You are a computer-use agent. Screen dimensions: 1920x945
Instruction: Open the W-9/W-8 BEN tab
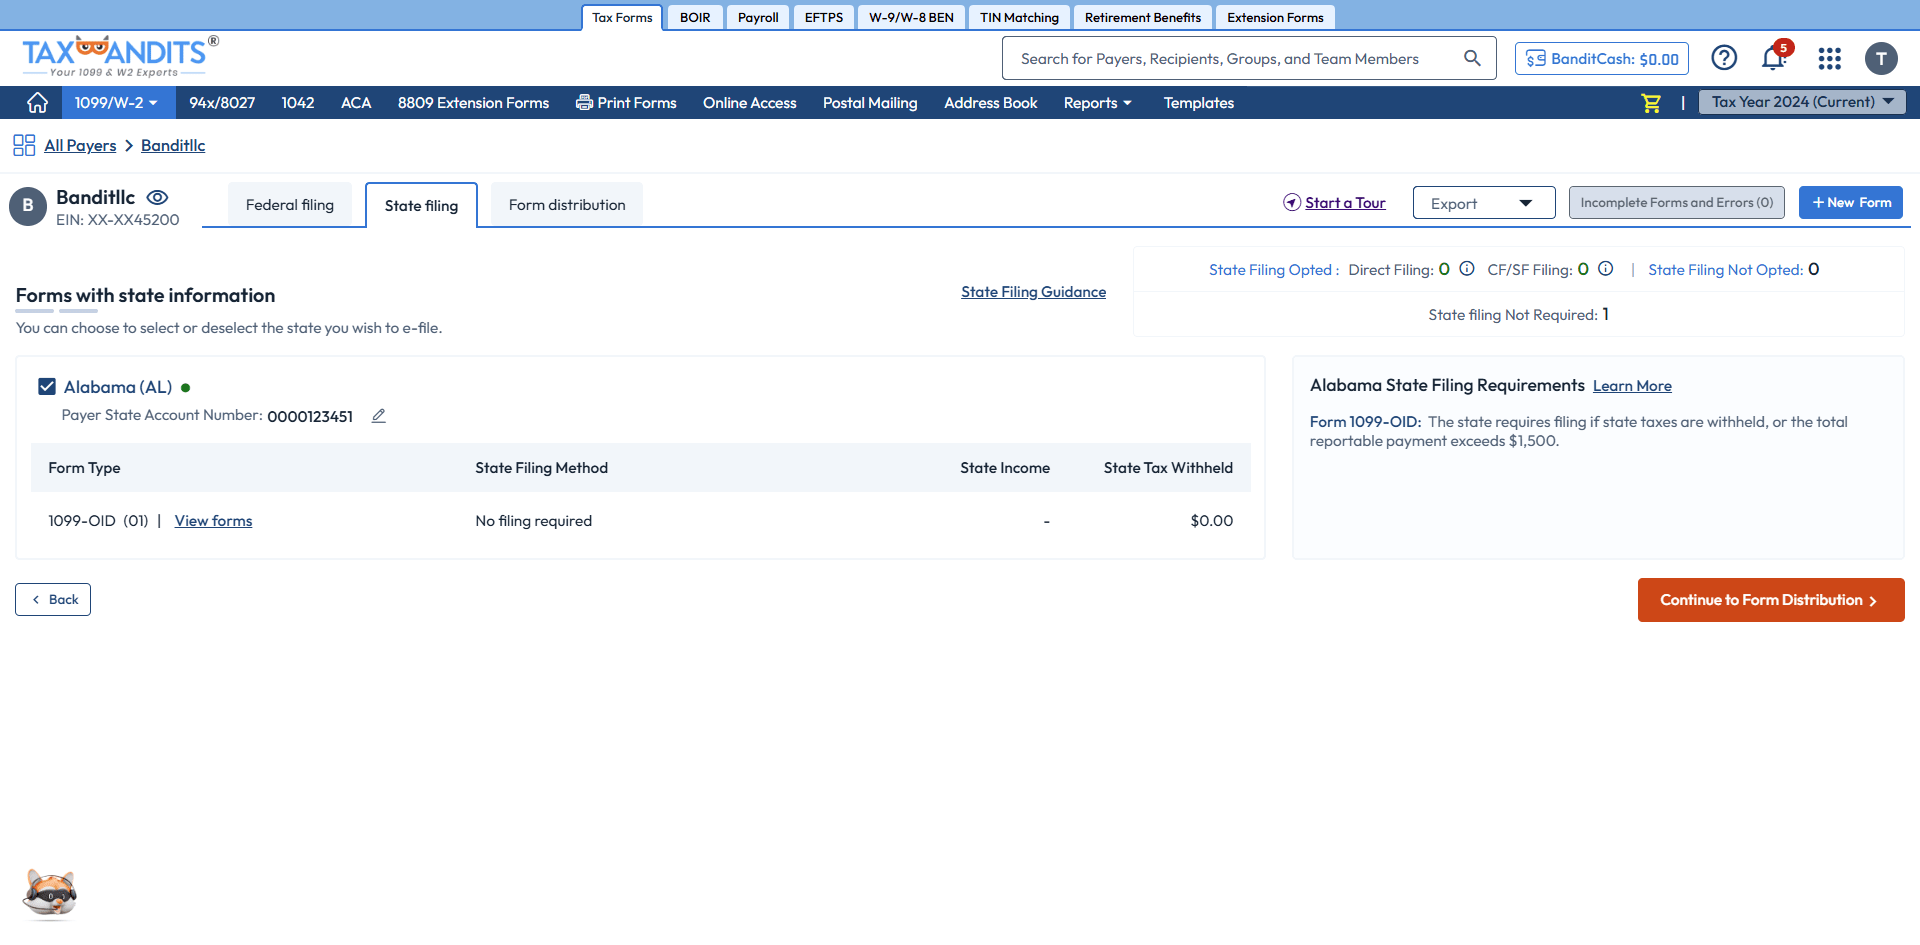coord(911,17)
